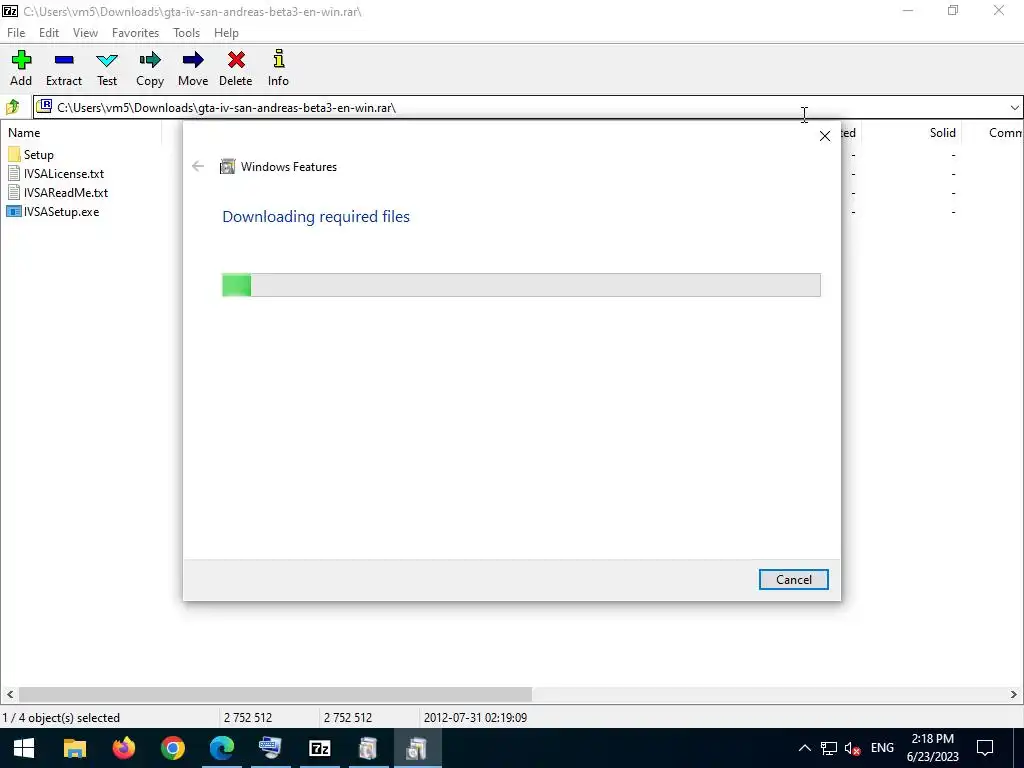This screenshot has width=1024, height=768.
Task: Select the IVSAReadMe.txt file name
Action: (66, 193)
